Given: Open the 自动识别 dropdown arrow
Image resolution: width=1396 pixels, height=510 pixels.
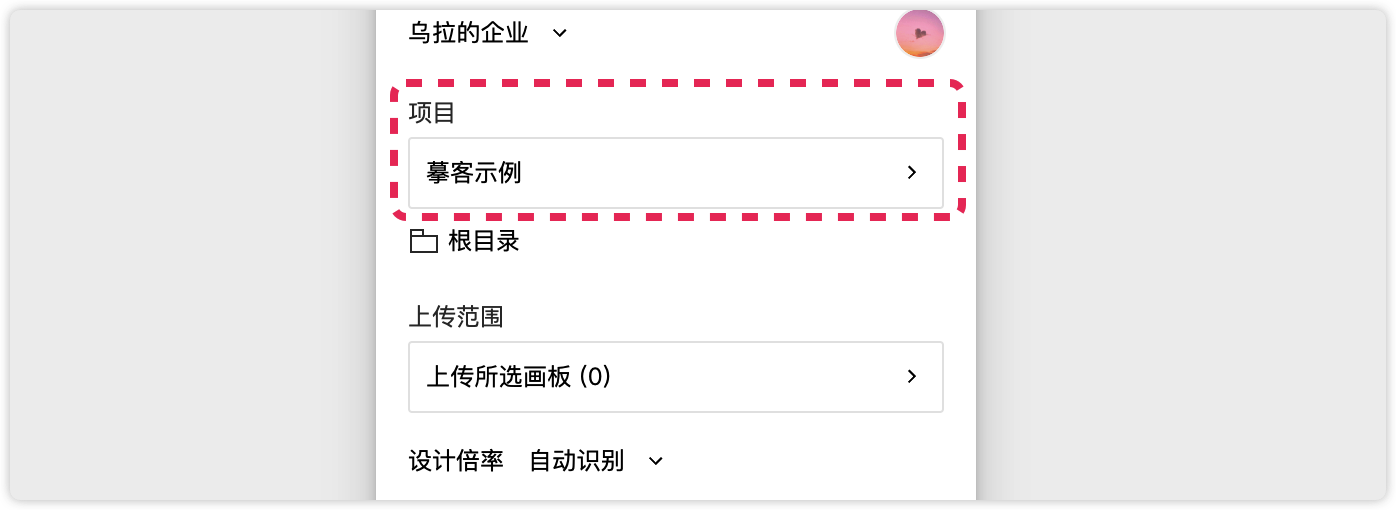Looking at the screenshot, I should click(x=656, y=461).
